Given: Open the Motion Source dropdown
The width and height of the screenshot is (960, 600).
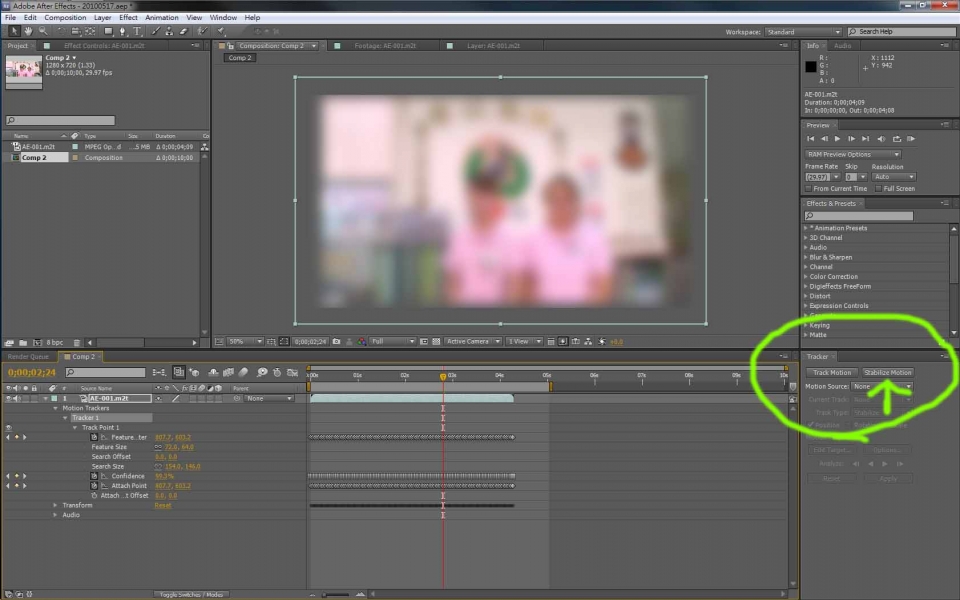Looking at the screenshot, I should click(x=882, y=386).
